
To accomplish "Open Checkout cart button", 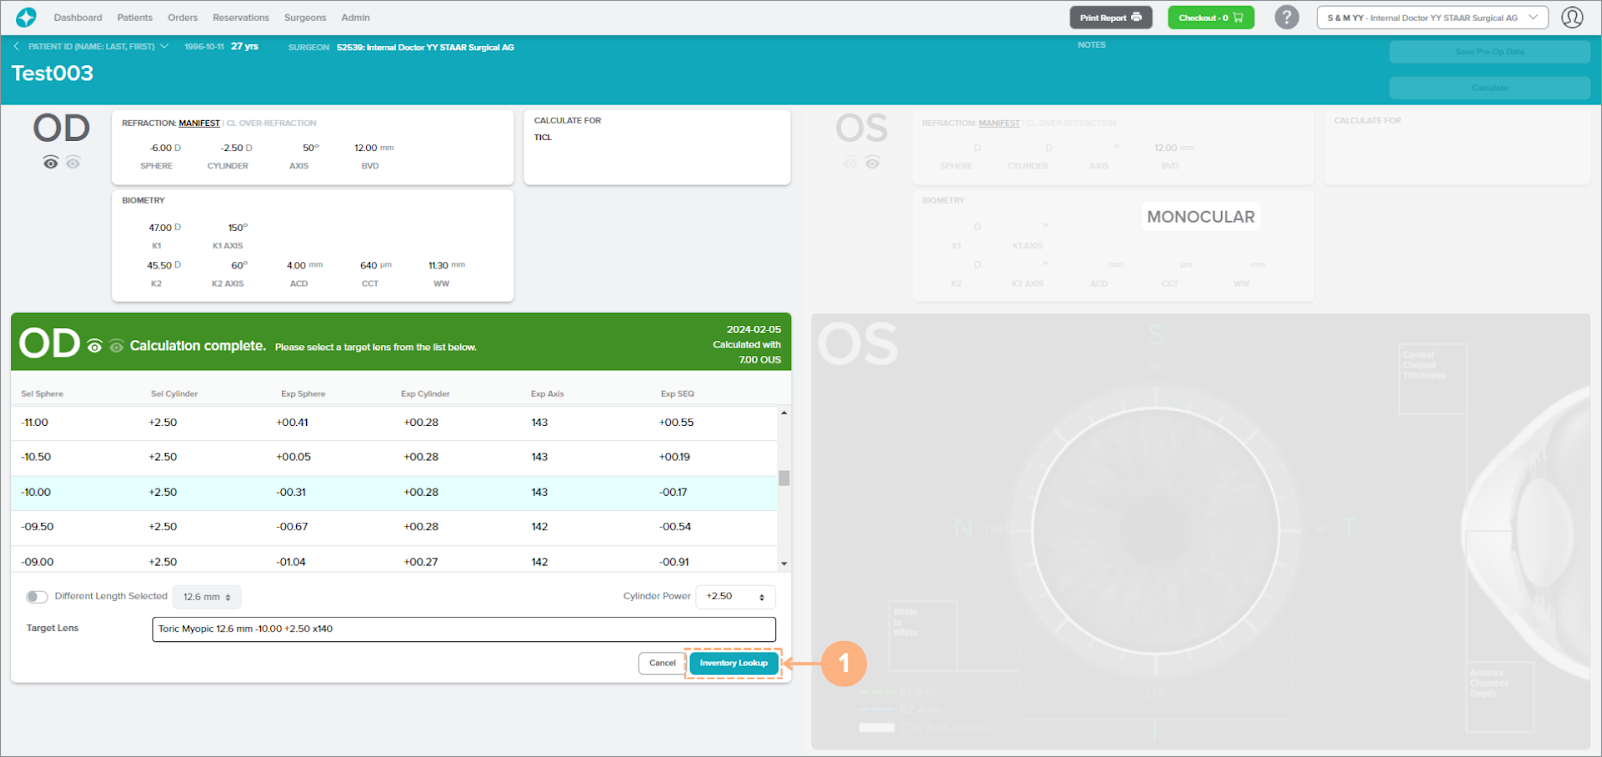I will click(1210, 17).
